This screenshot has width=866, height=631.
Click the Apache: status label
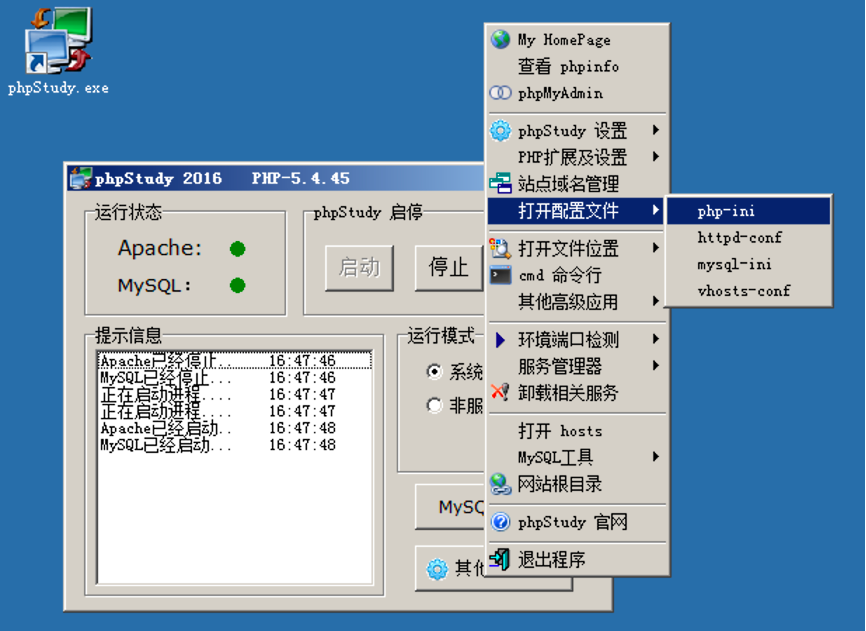(160, 248)
